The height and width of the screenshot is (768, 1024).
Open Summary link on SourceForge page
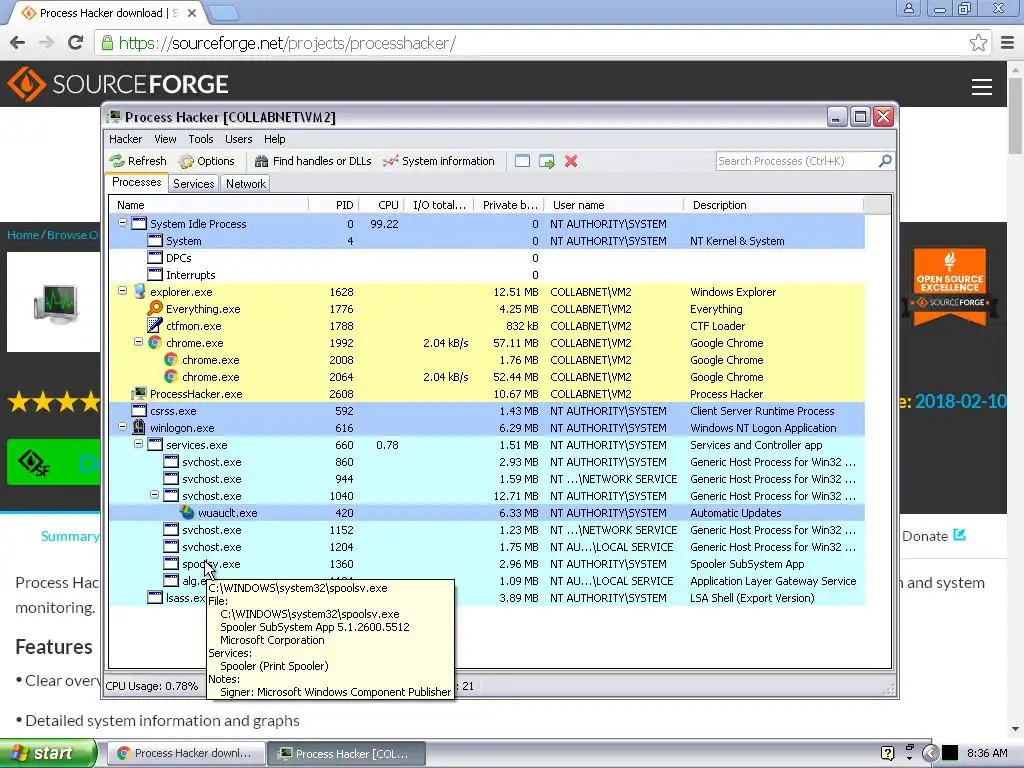(x=71, y=536)
